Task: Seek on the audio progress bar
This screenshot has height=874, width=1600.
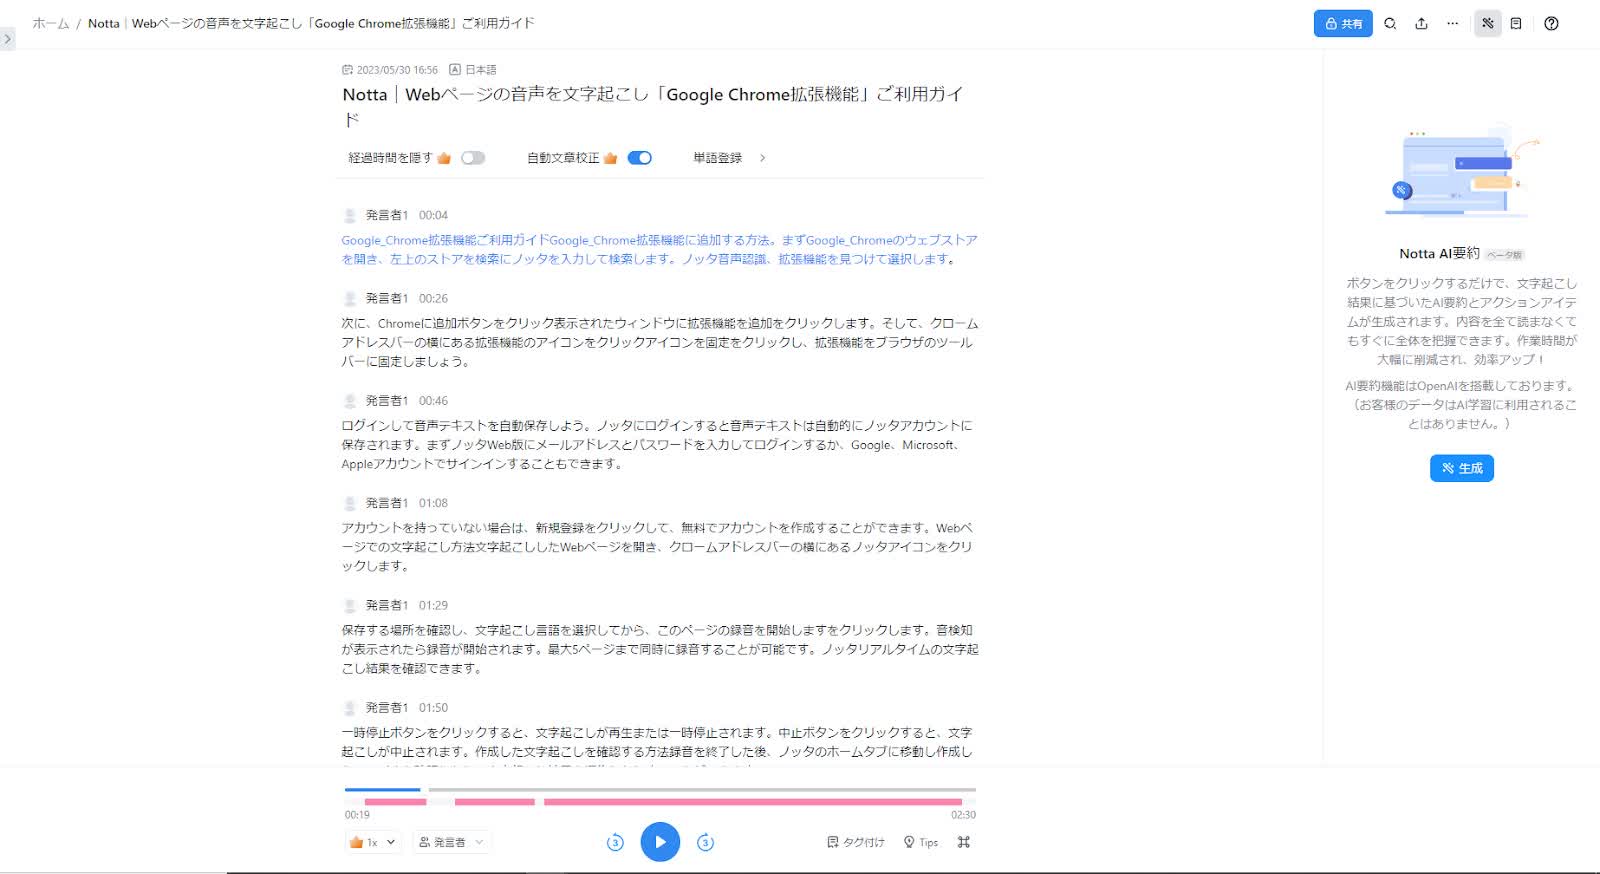Action: click(660, 790)
